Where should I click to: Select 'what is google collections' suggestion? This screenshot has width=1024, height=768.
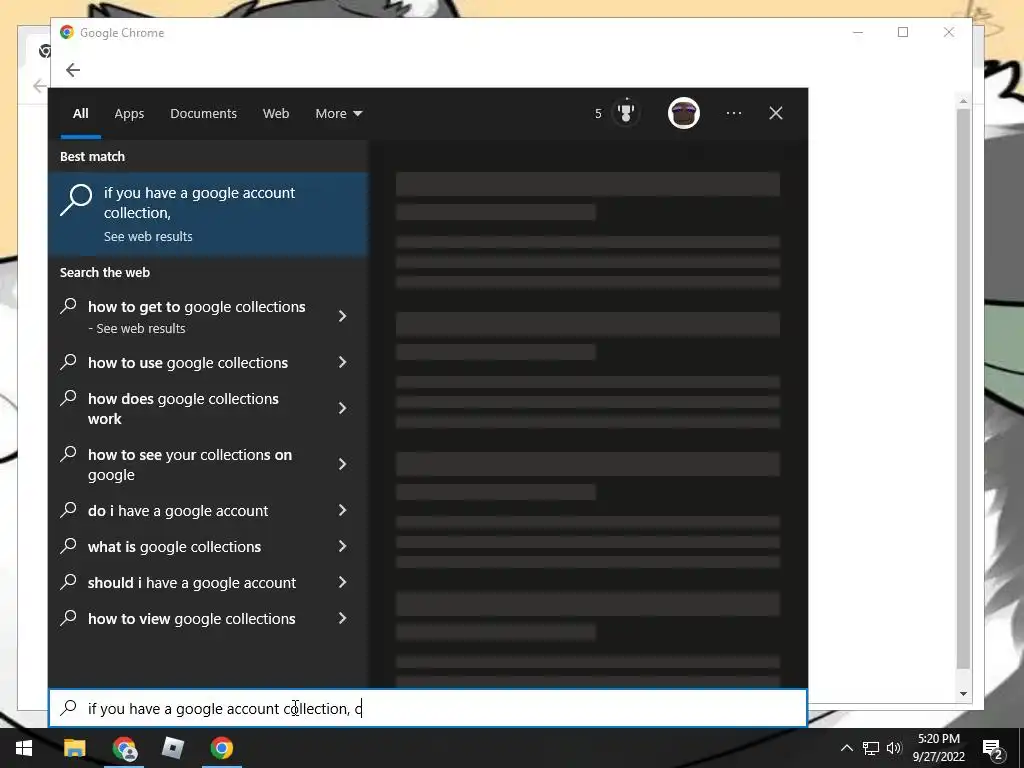[x=174, y=547]
